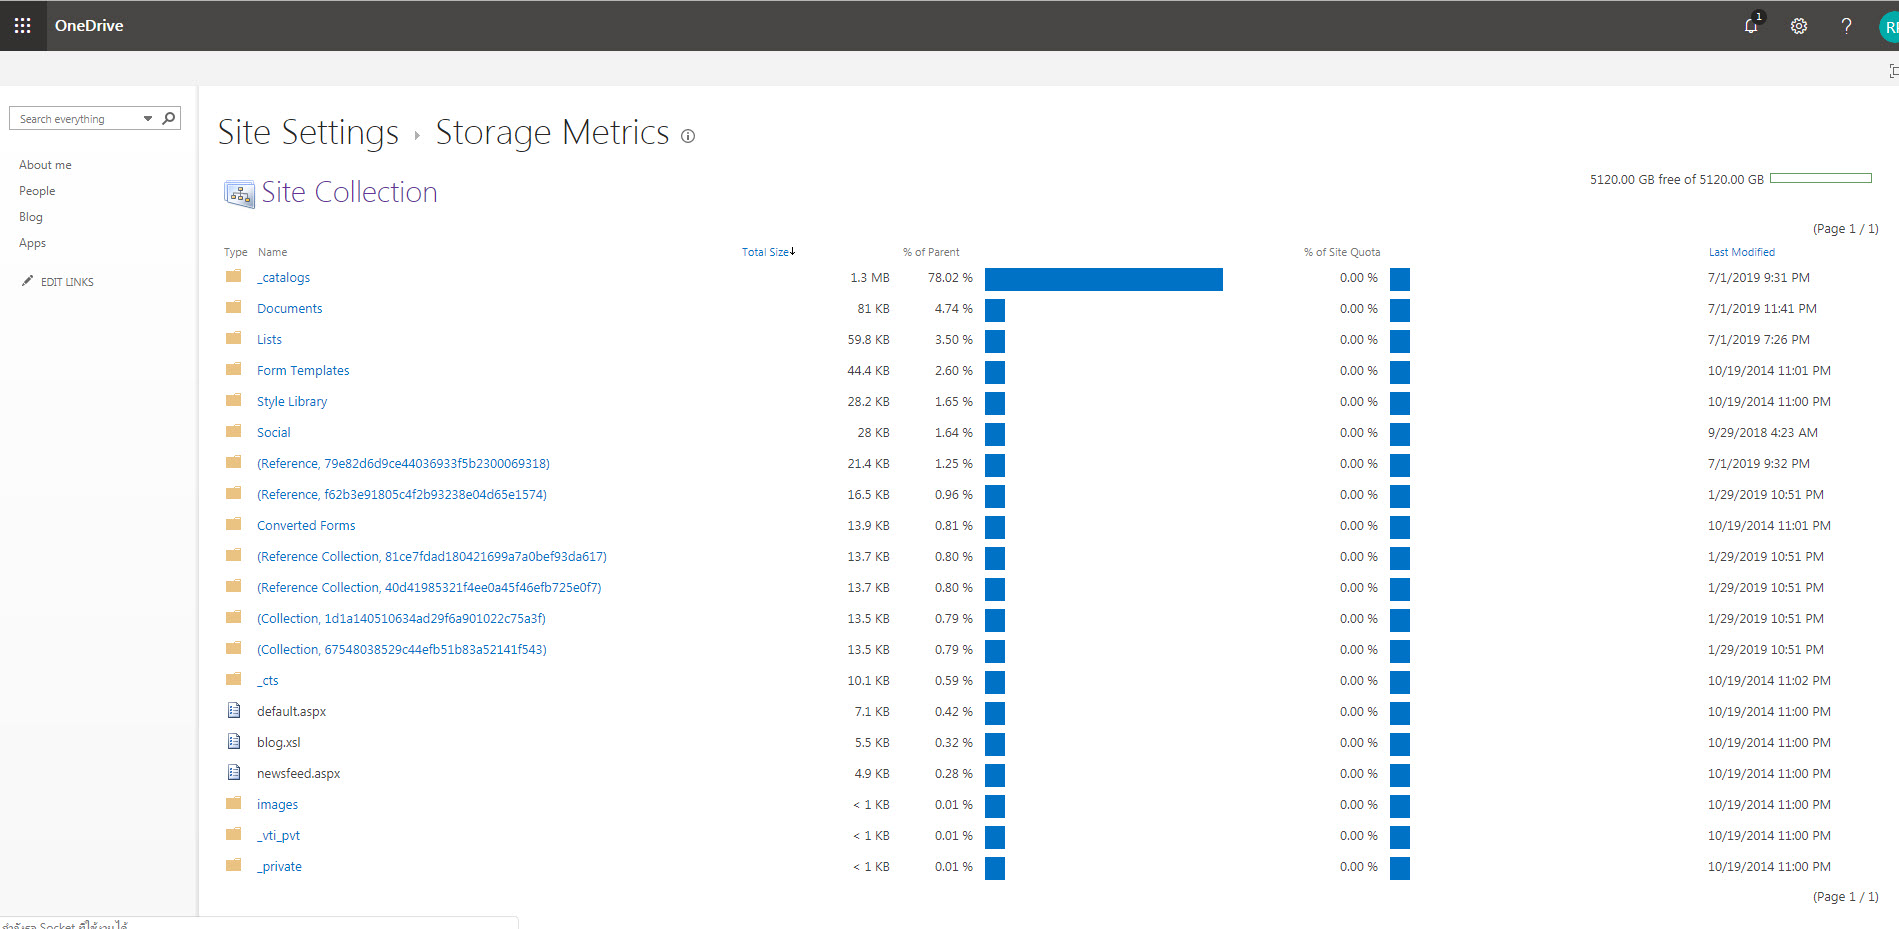Click the blog.xsl file name
Image resolution: width=1899 pixels, height=929 pixels.
pyautogui.click(x=278, y=743)
